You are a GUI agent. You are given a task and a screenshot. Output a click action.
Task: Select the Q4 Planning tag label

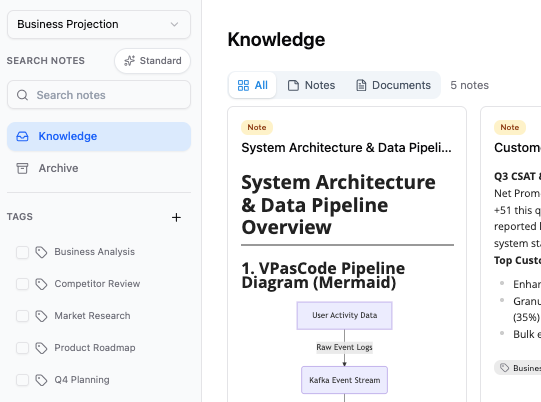coord(82,380)
